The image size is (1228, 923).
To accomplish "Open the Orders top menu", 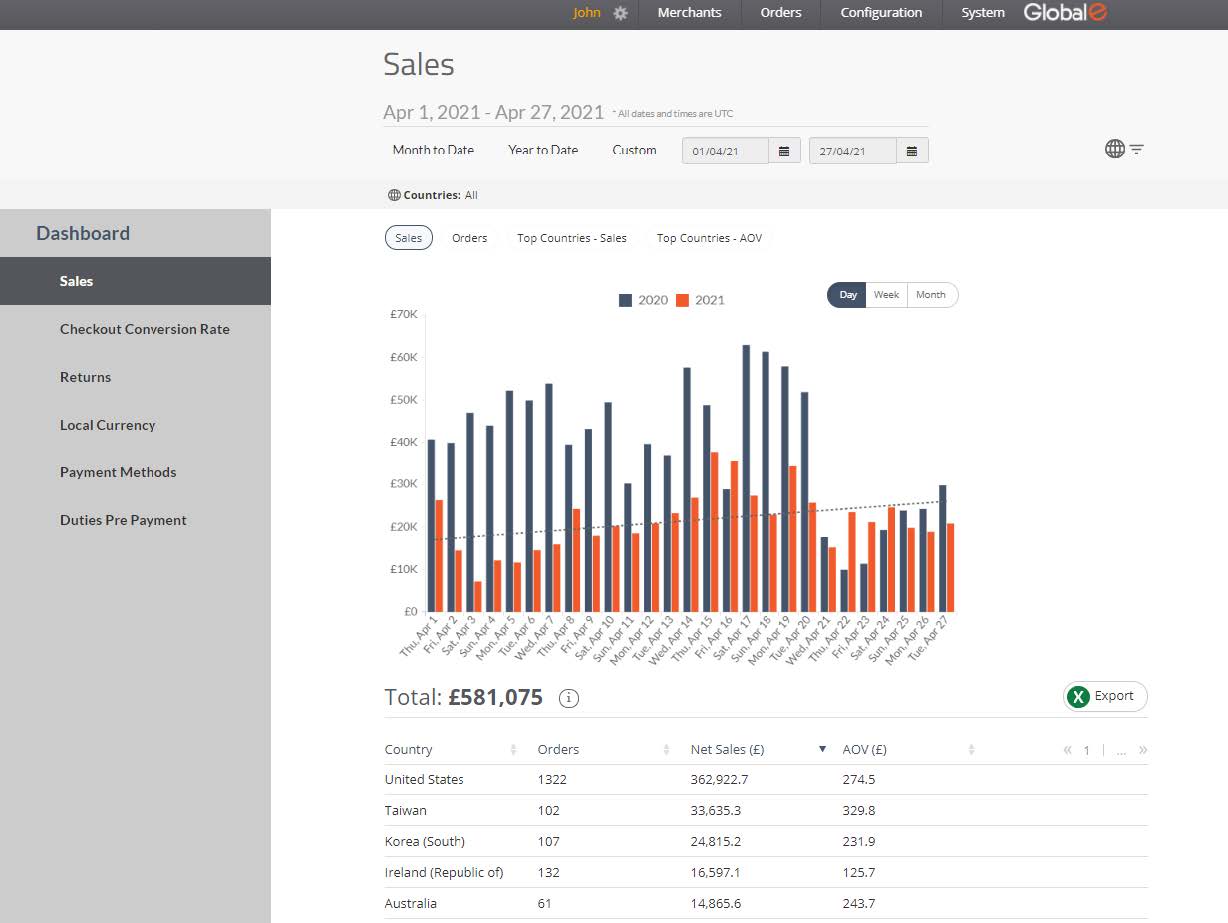I will click(x=781, y=13).
